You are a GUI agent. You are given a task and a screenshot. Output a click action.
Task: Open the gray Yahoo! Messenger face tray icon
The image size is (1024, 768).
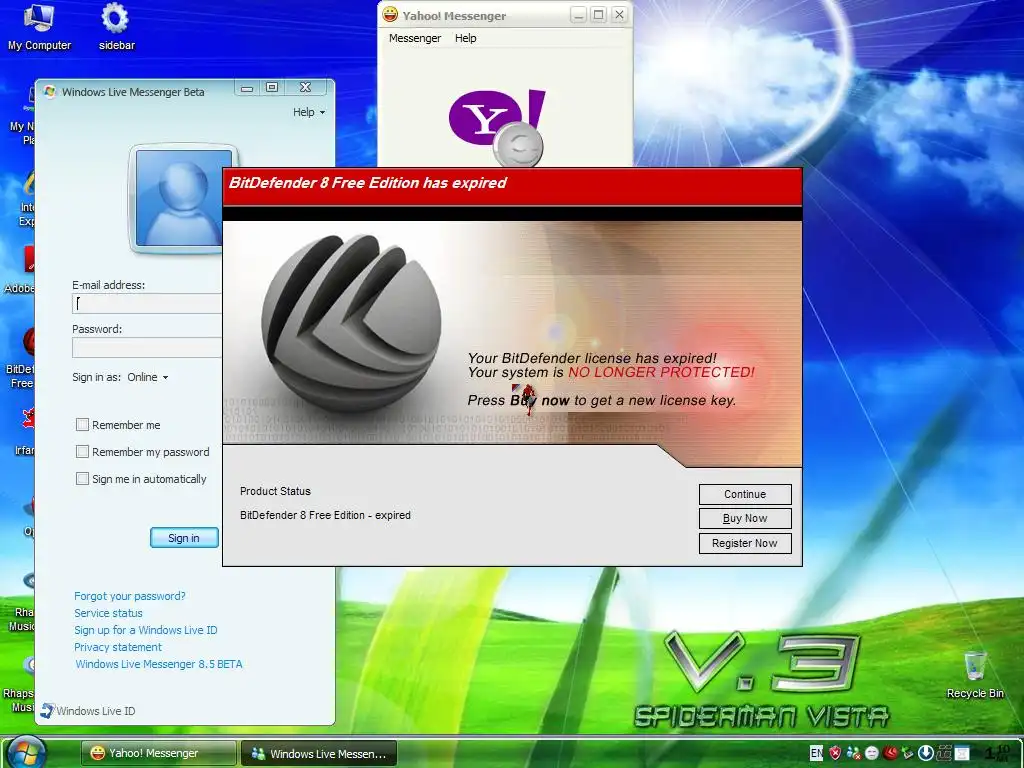click(872, 753)
